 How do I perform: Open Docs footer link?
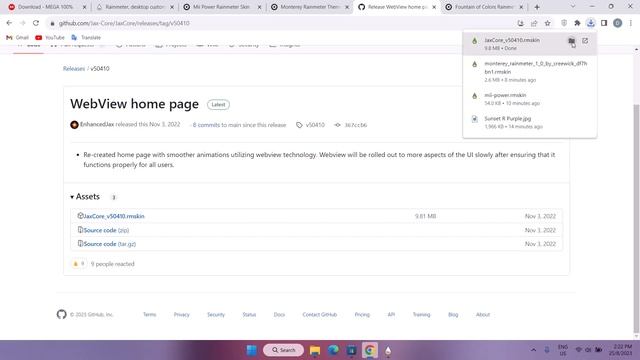tap(279, 314)
